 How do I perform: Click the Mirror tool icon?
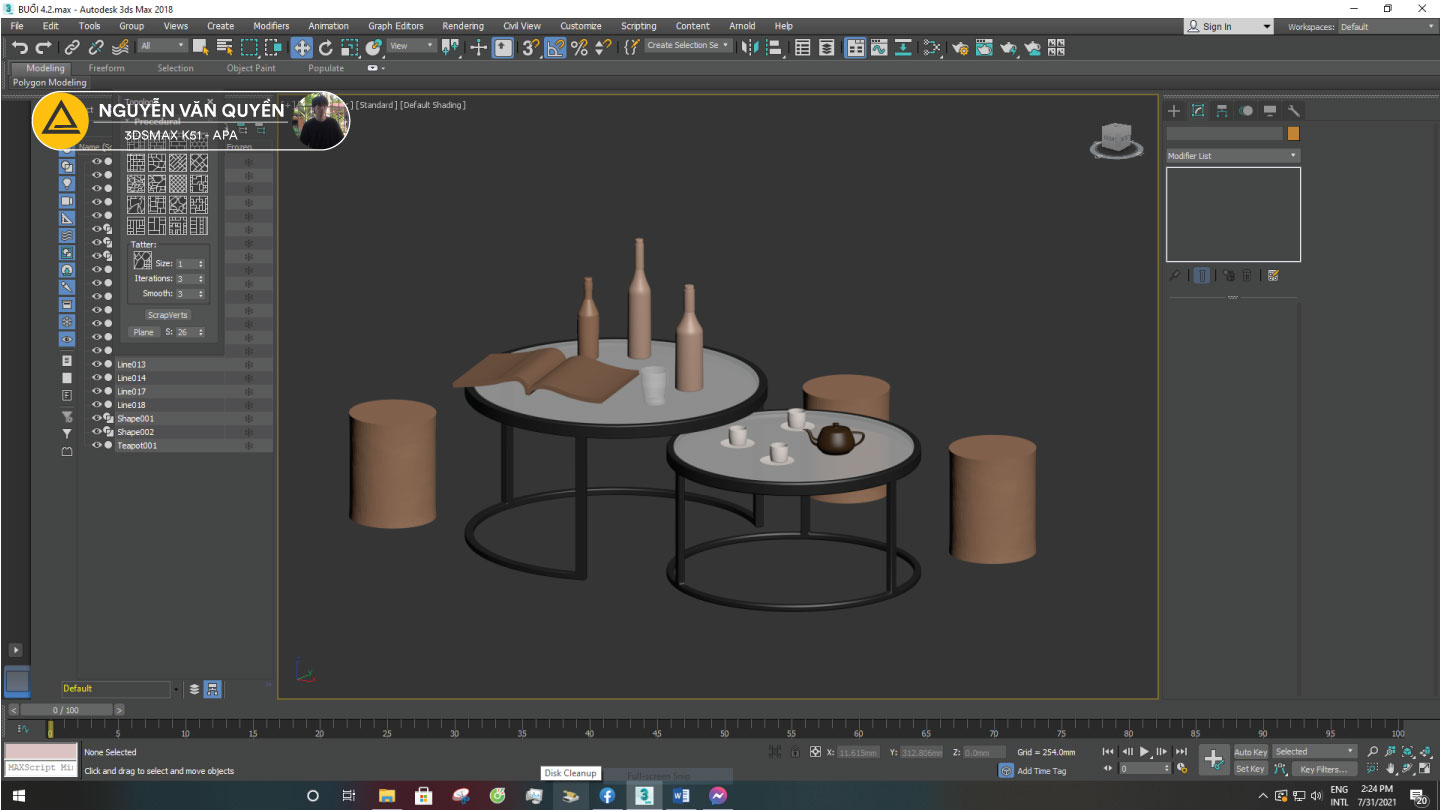click(749, 47)
